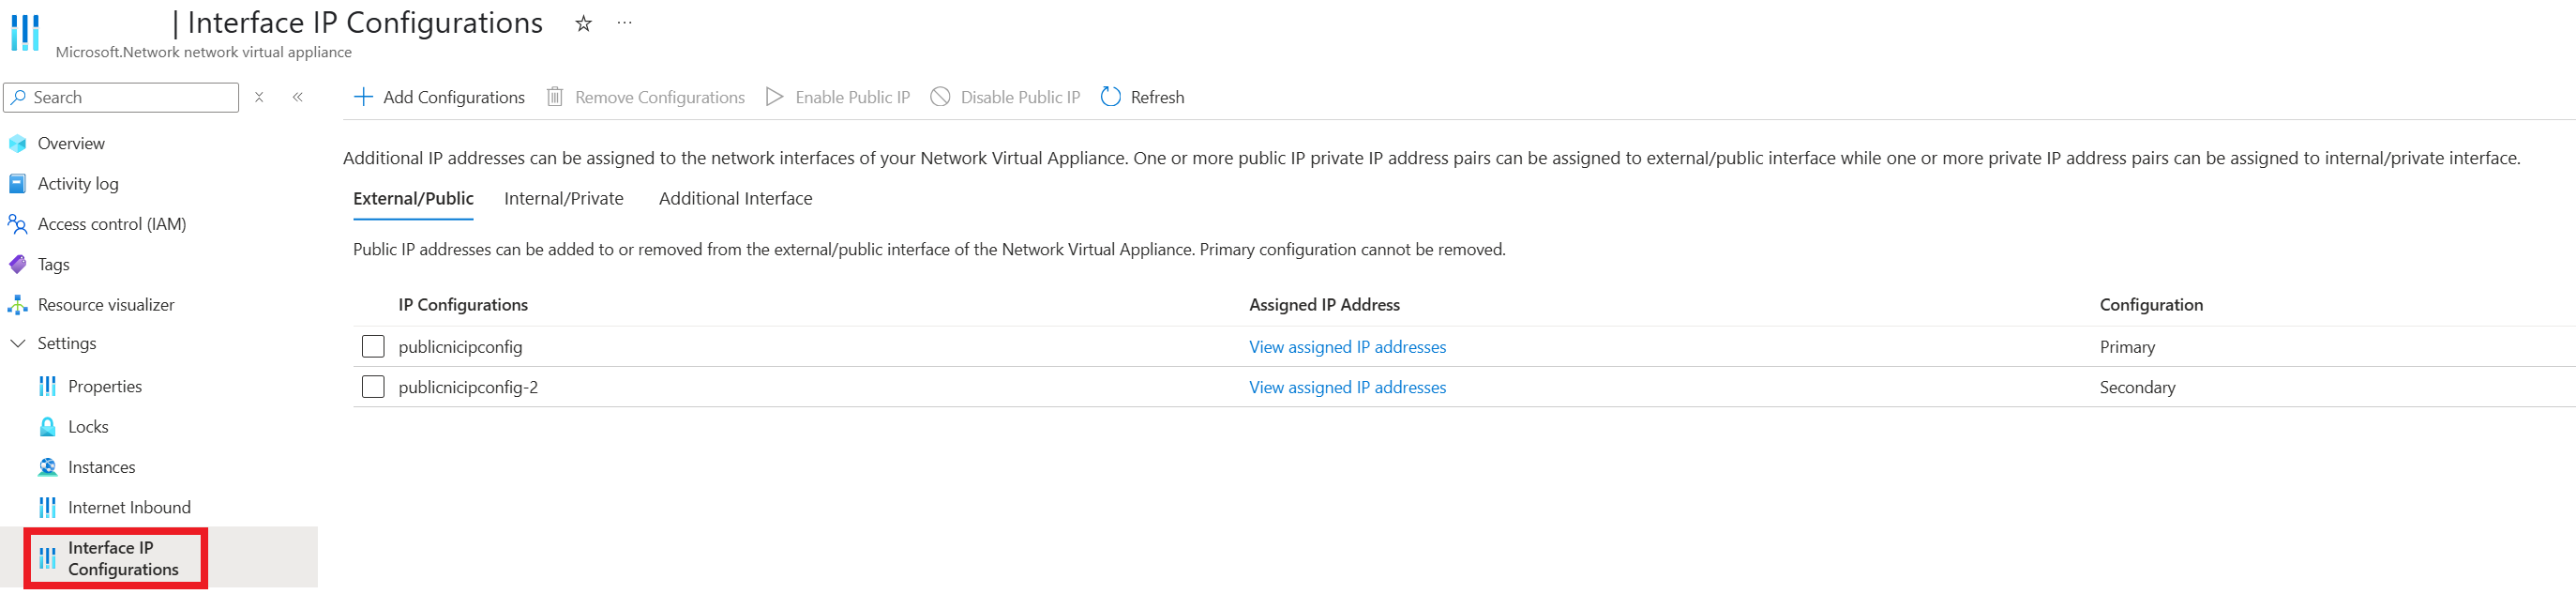Click the favorite star icon

[583, 23]
